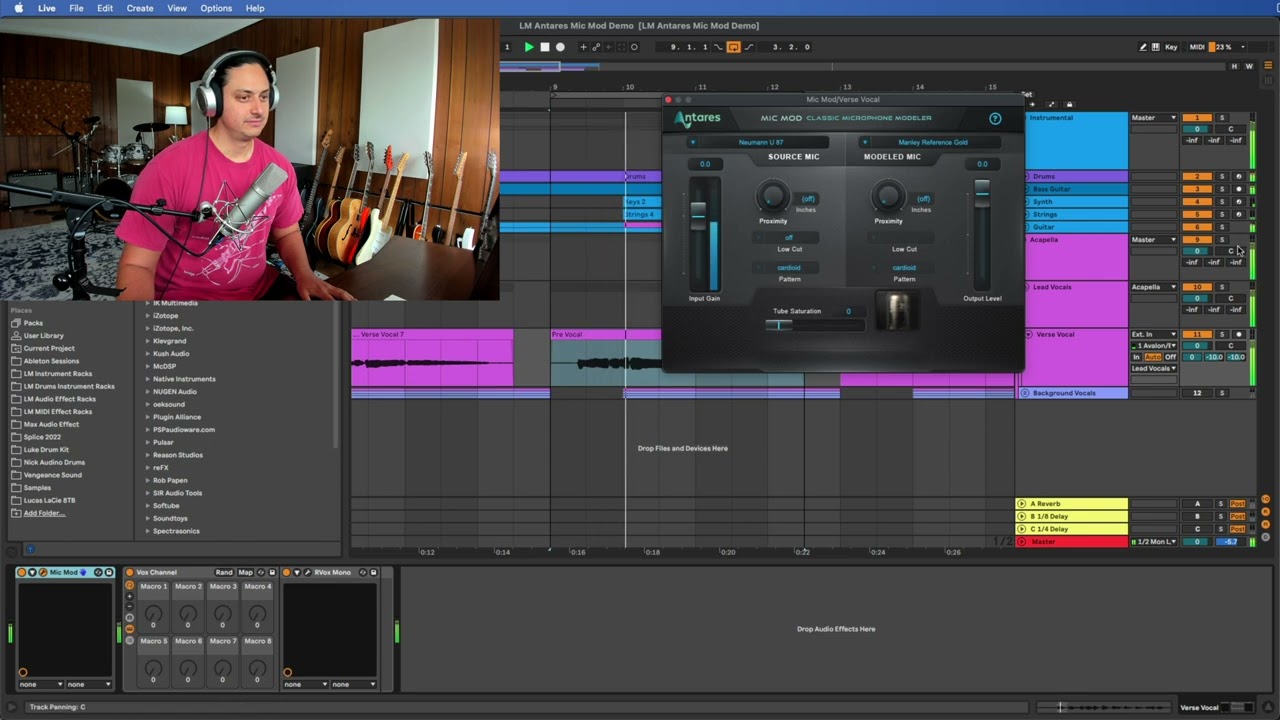
Task: Adjust the Tube Saturation slider
Action: pos(778,324)
